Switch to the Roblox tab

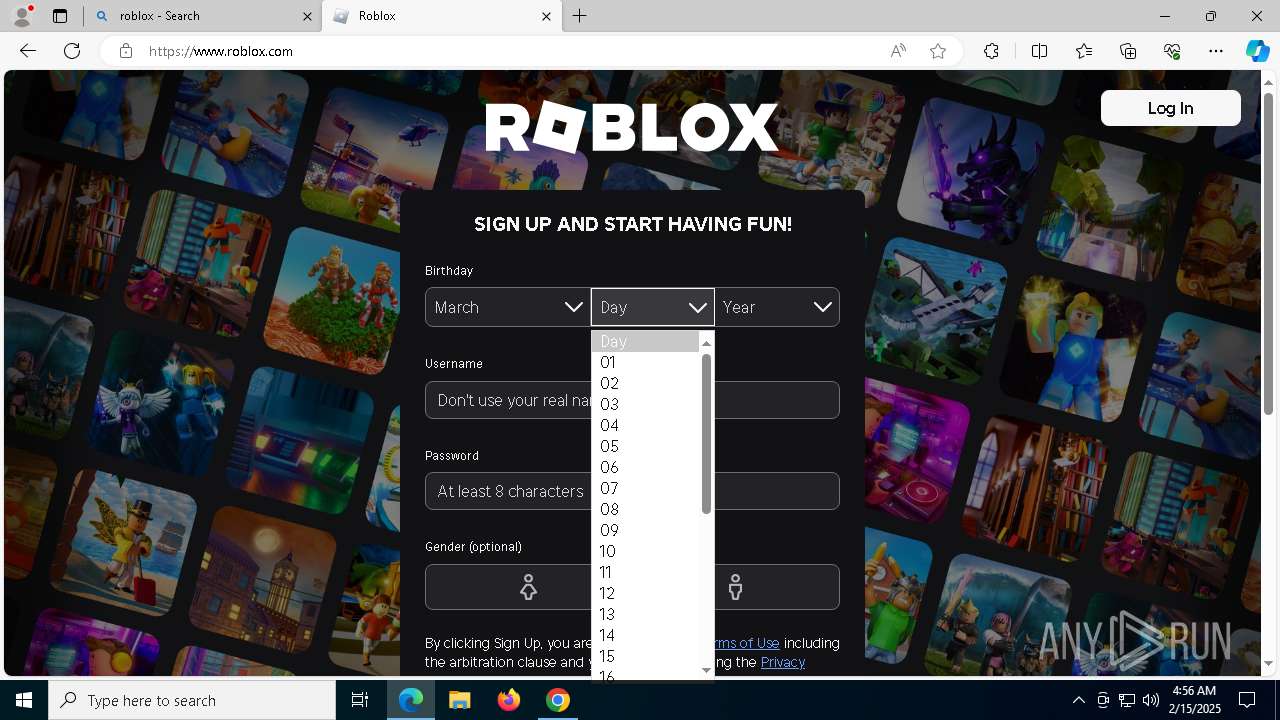coord(441,16)
